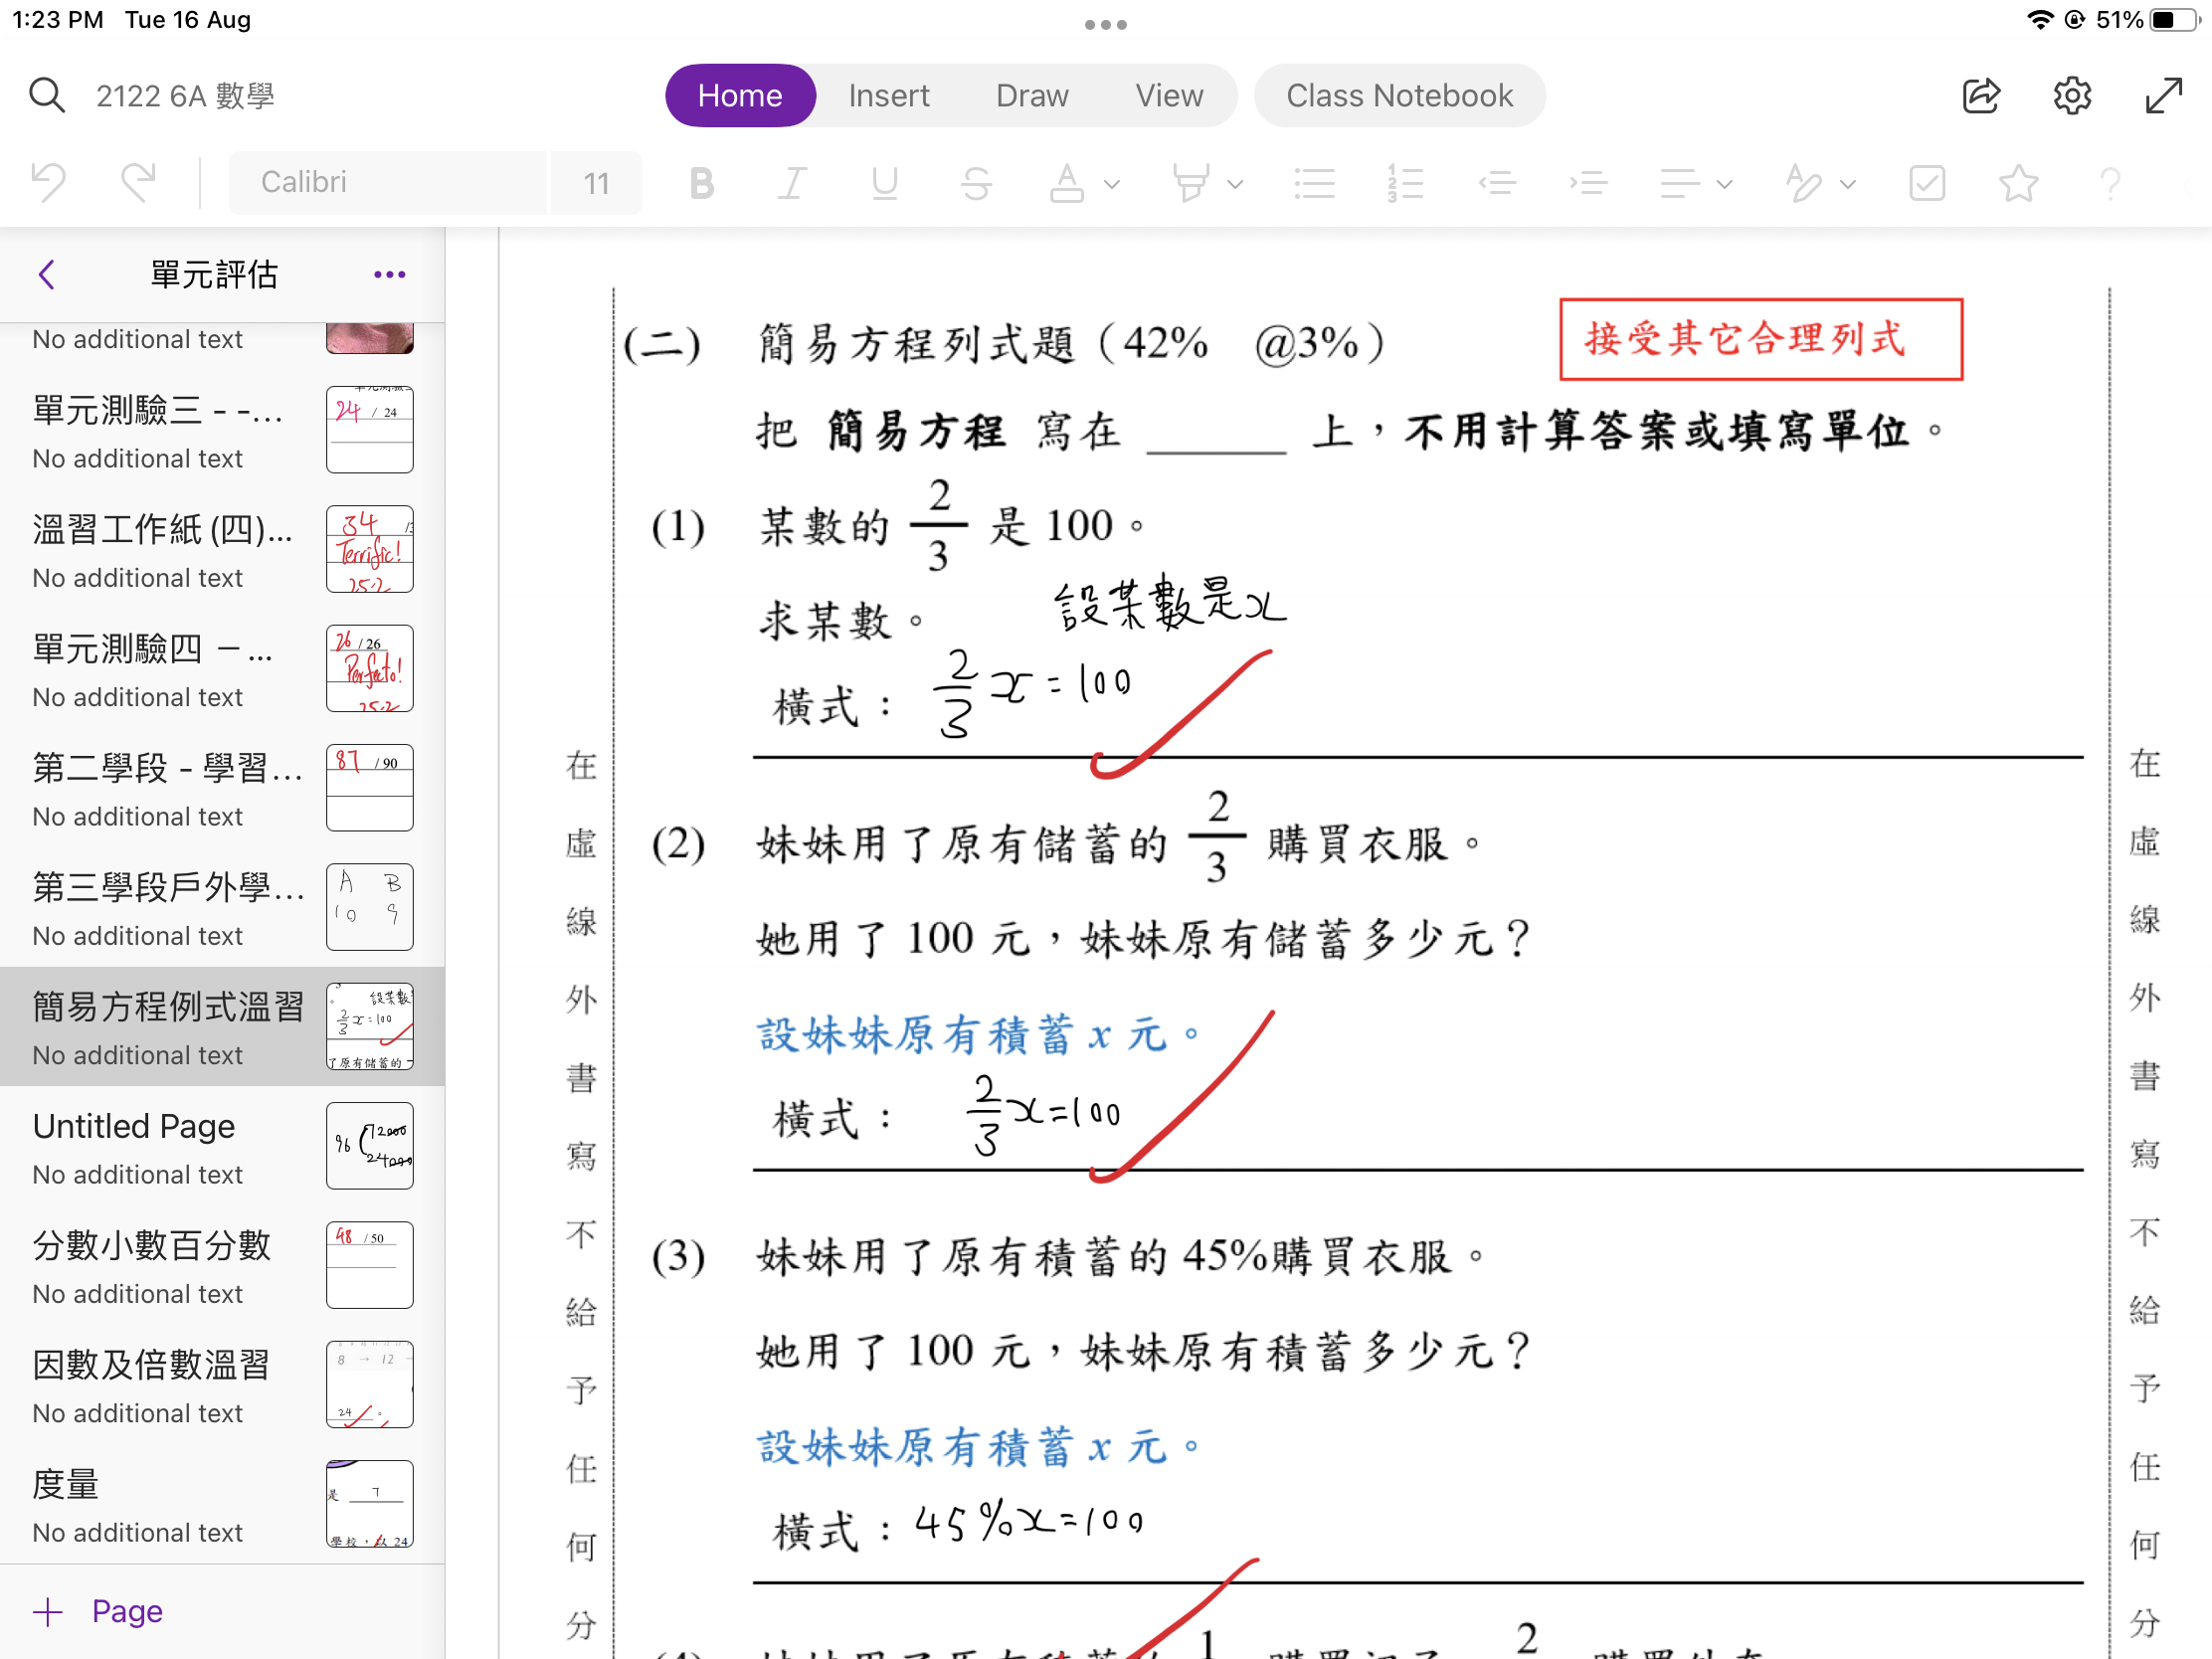Expand the alignment dropdown chevron

point(1725,184)
